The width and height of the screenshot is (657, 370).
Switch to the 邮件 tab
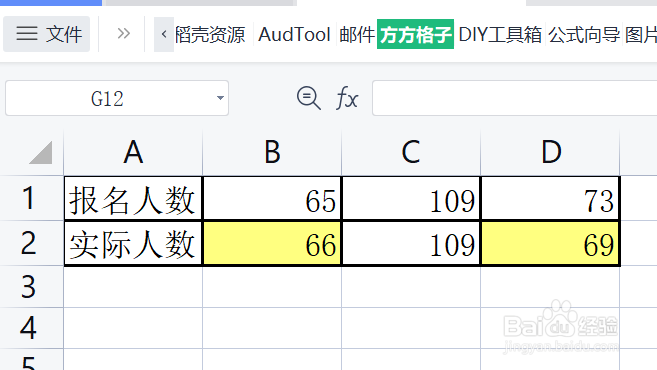pyautogui.click(x=357, y=34)
